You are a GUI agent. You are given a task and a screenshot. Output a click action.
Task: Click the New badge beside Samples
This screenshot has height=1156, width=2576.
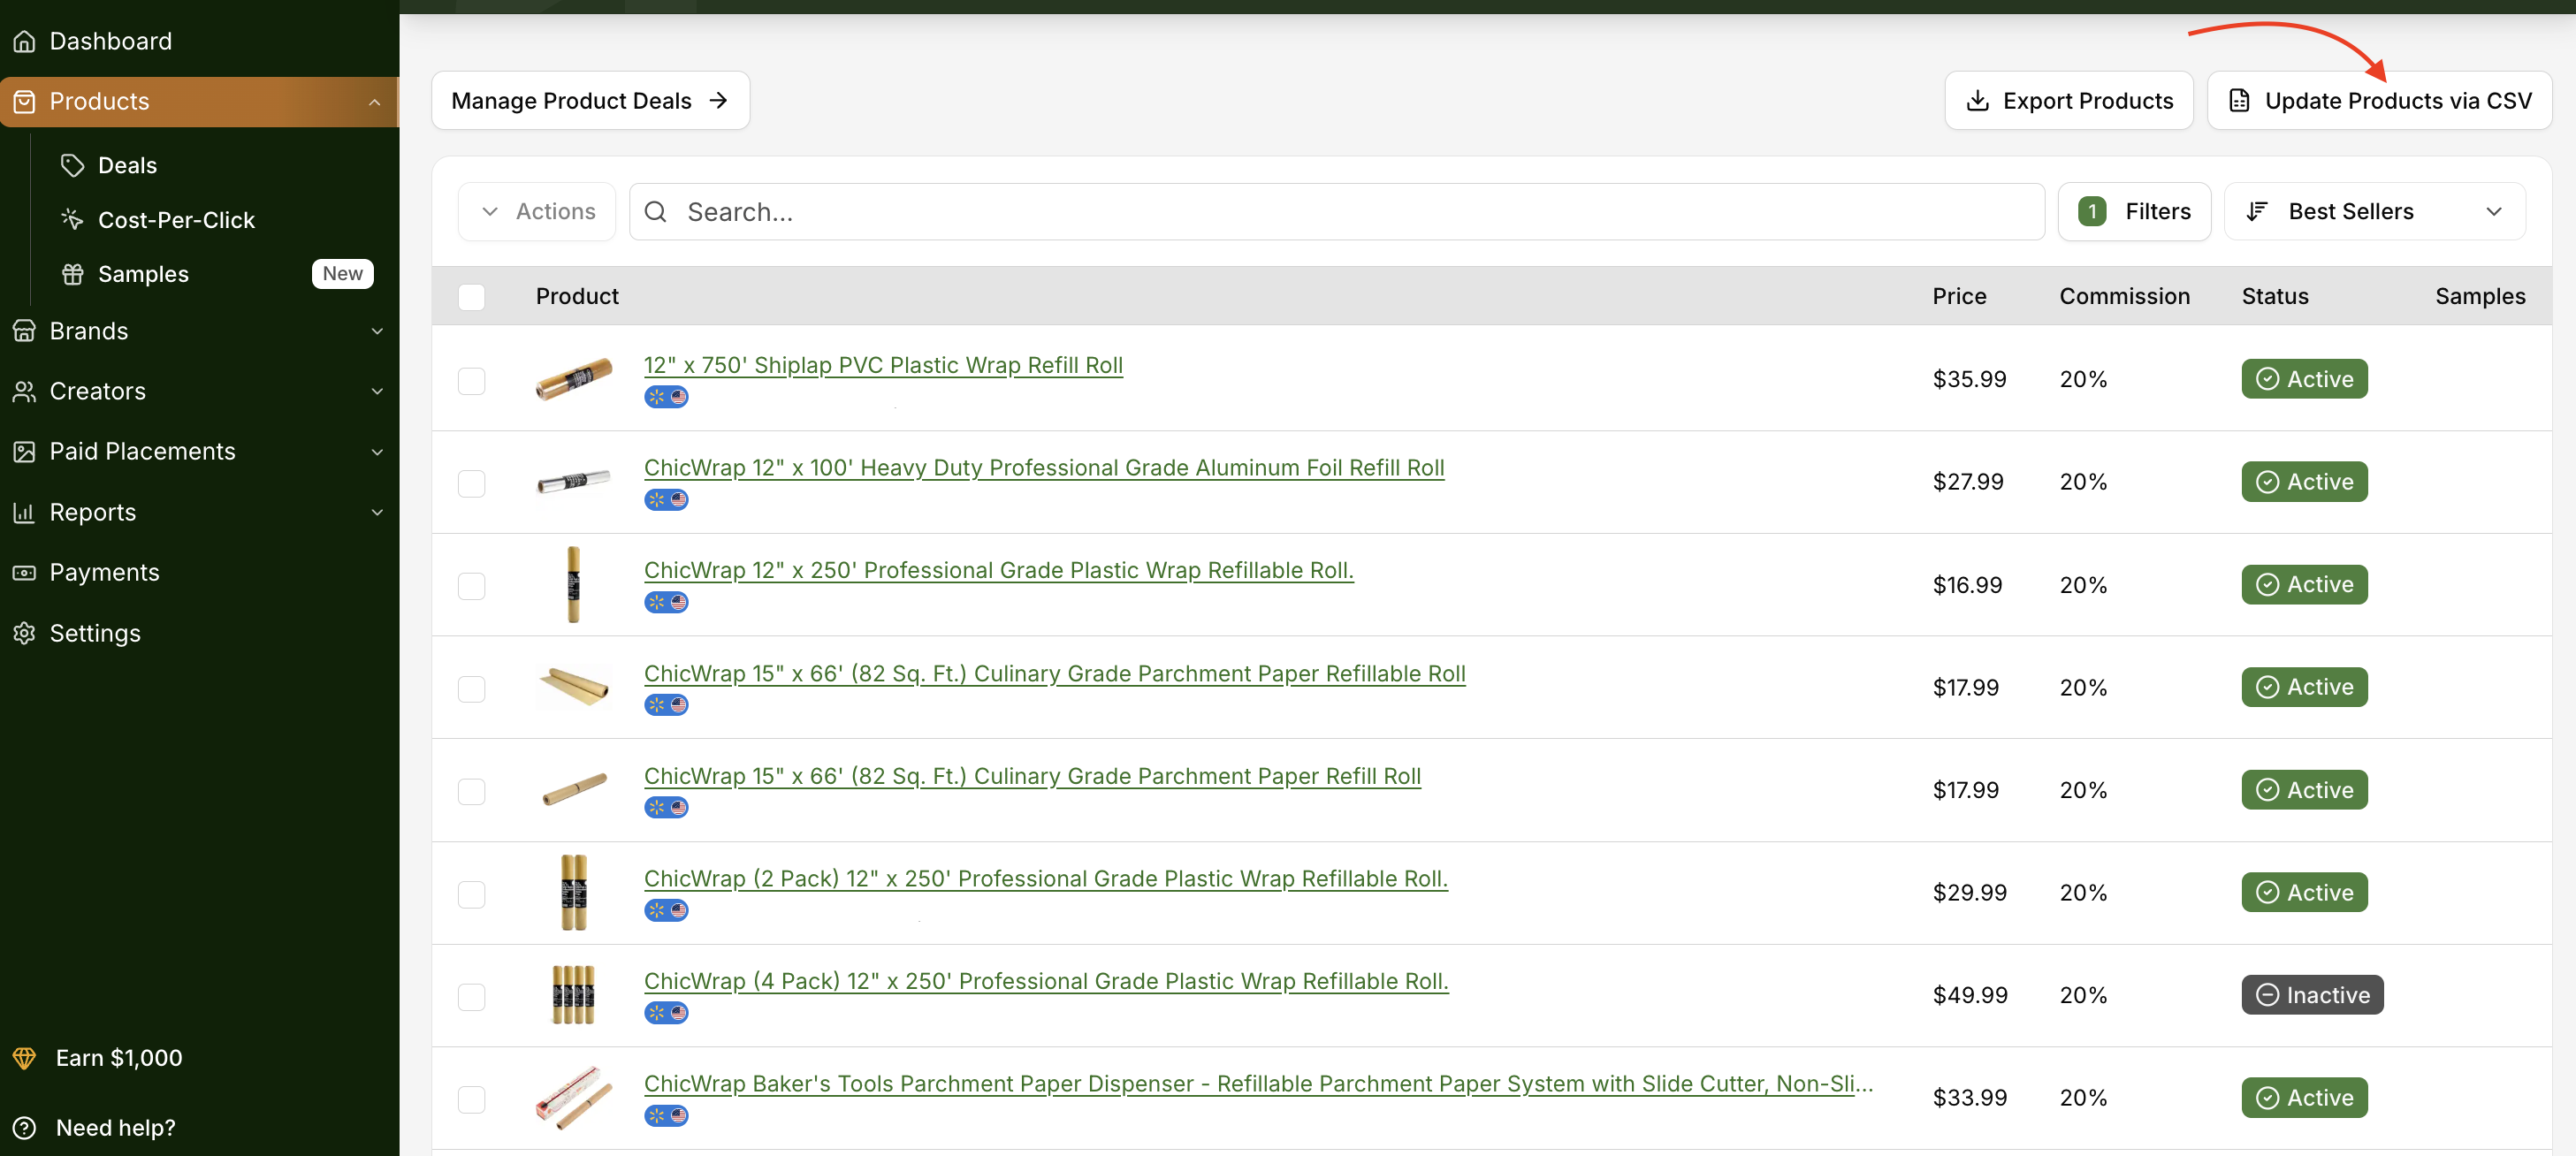(x=342, y=274)
